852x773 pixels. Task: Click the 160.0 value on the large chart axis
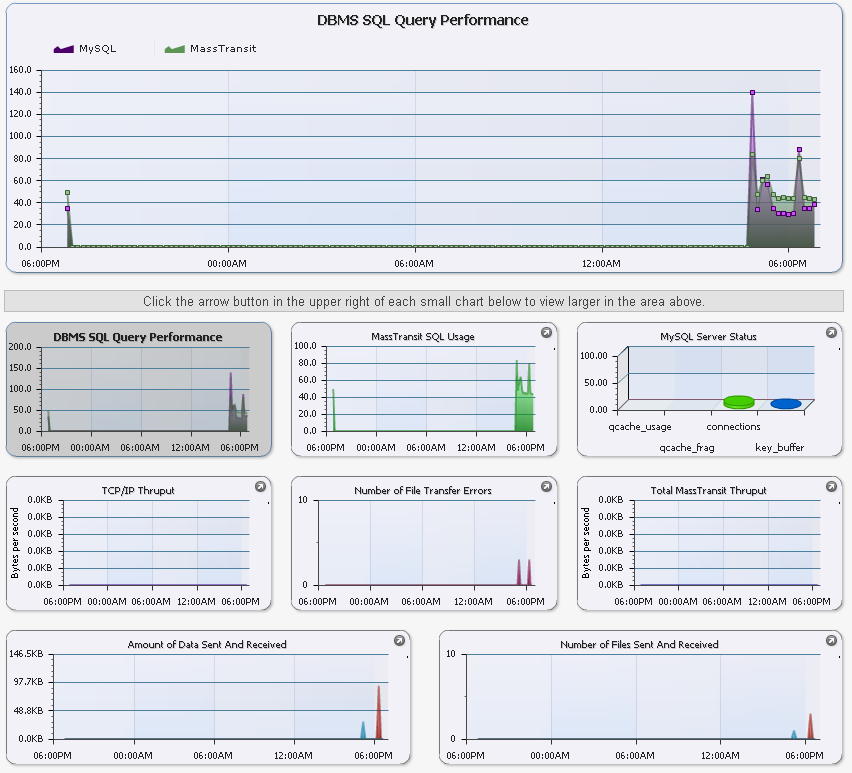21,70
